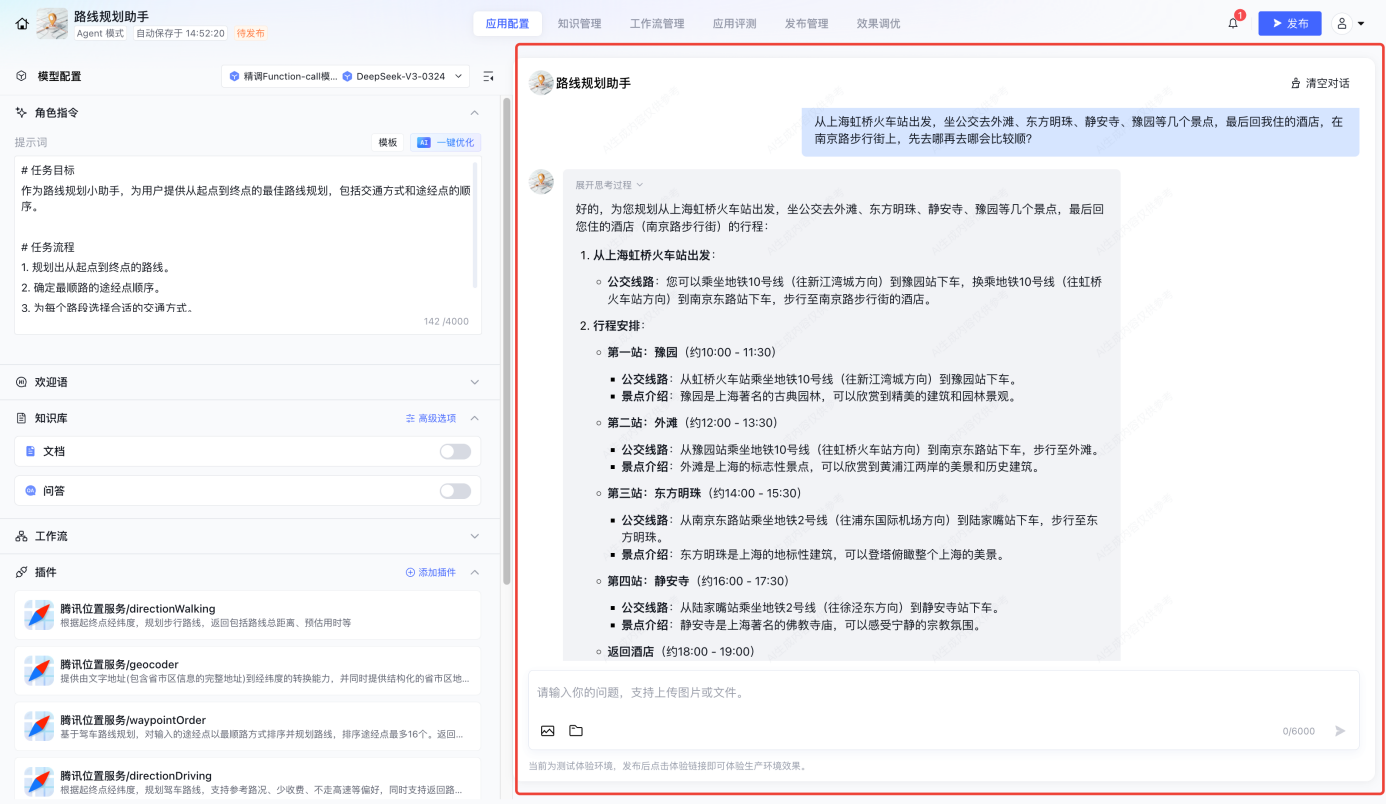This screenshot has height=804, width=1386.
Task: Click the model settings icon beside DeepSeek dropdown
Action: [x=488, y=76]
